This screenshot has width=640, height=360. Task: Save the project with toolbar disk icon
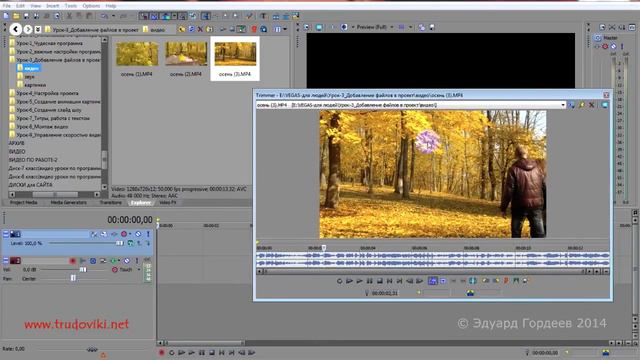[26, 16]
